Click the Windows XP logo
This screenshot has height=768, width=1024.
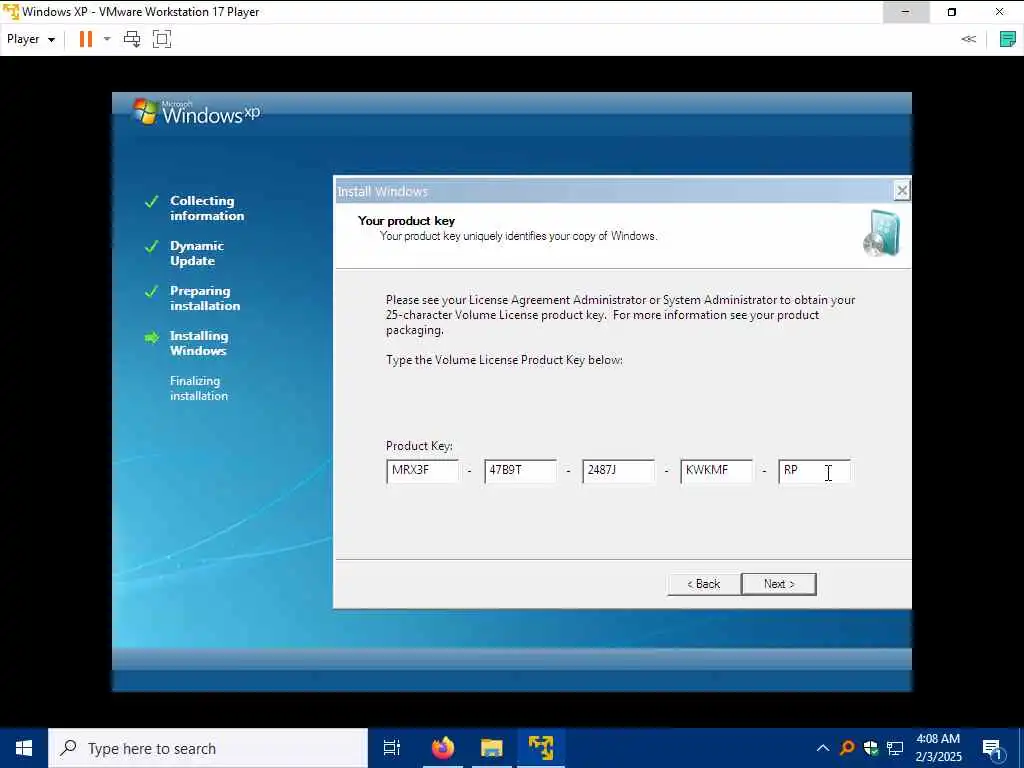[x=196, y=112]
